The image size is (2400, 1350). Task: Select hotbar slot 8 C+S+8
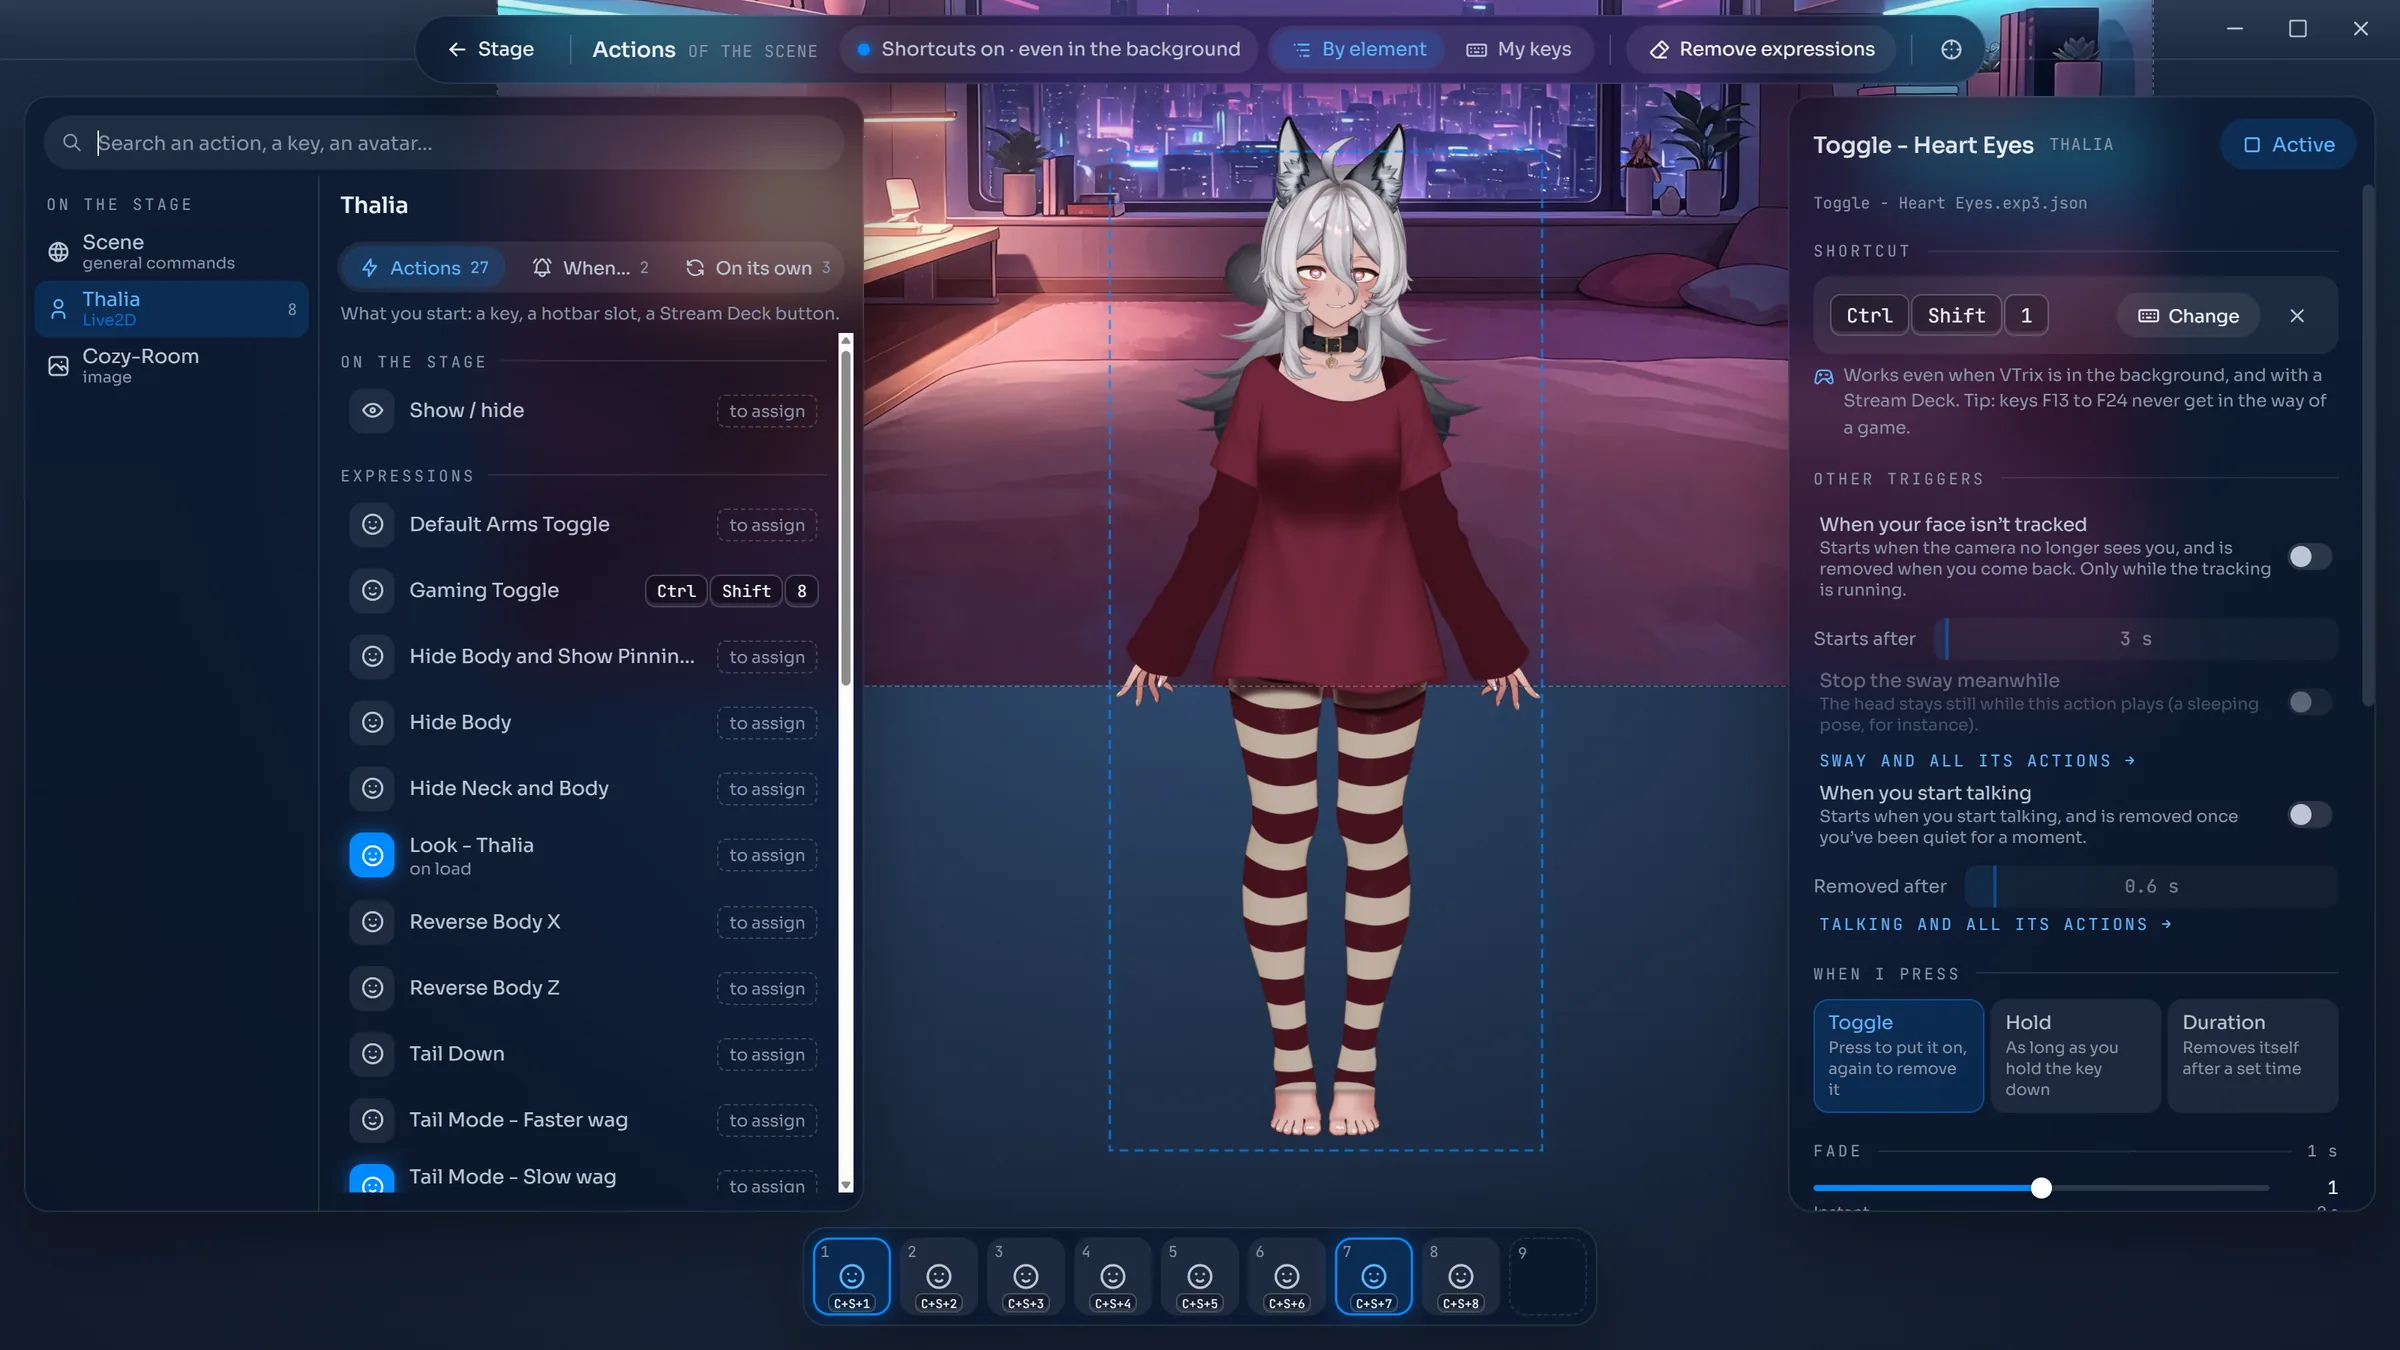[x=1461, y=1276]
